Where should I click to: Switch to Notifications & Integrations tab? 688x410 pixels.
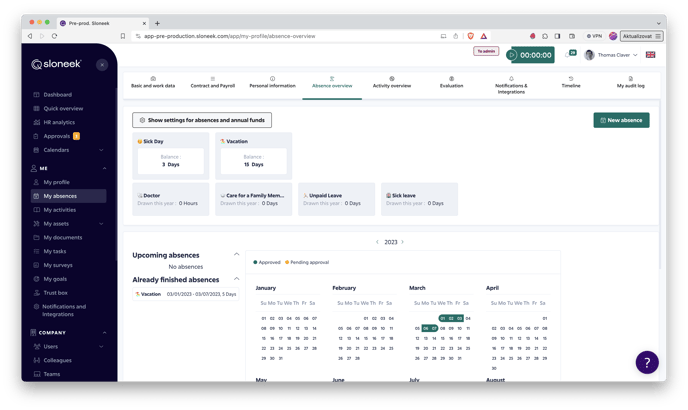pos(511,85)
